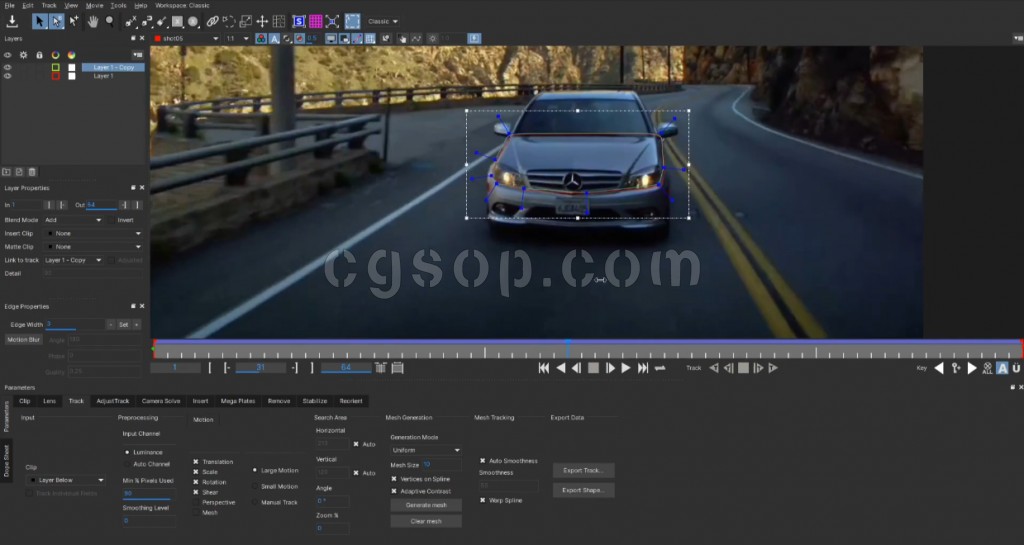This screenshot has width=1024, height=545.
Task: Click the Export Shape button
Action: (583, 490)
